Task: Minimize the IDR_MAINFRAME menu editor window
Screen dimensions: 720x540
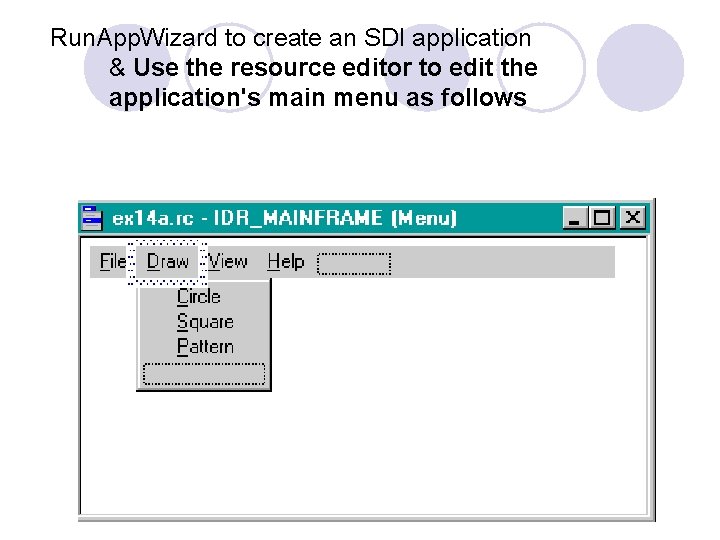Action: [575, 217]
